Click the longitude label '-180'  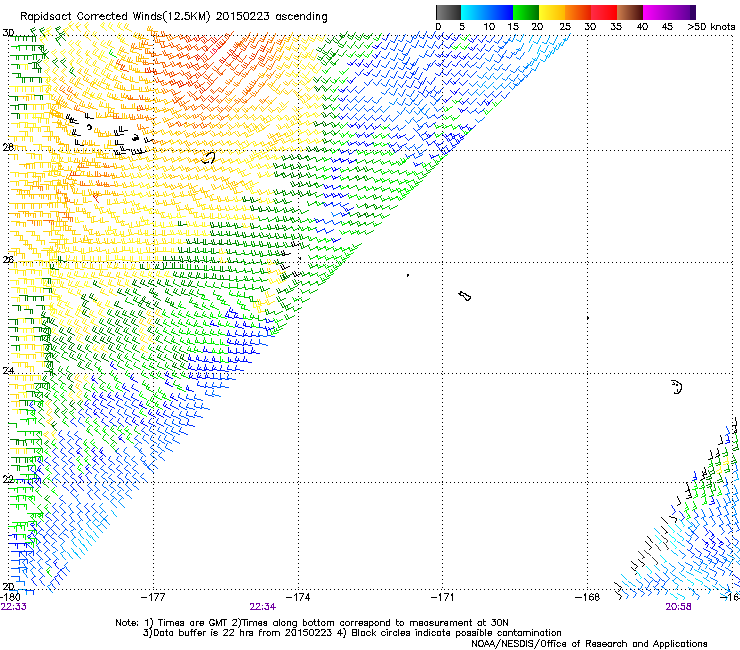pyautogui.click(x=11, y=597)
